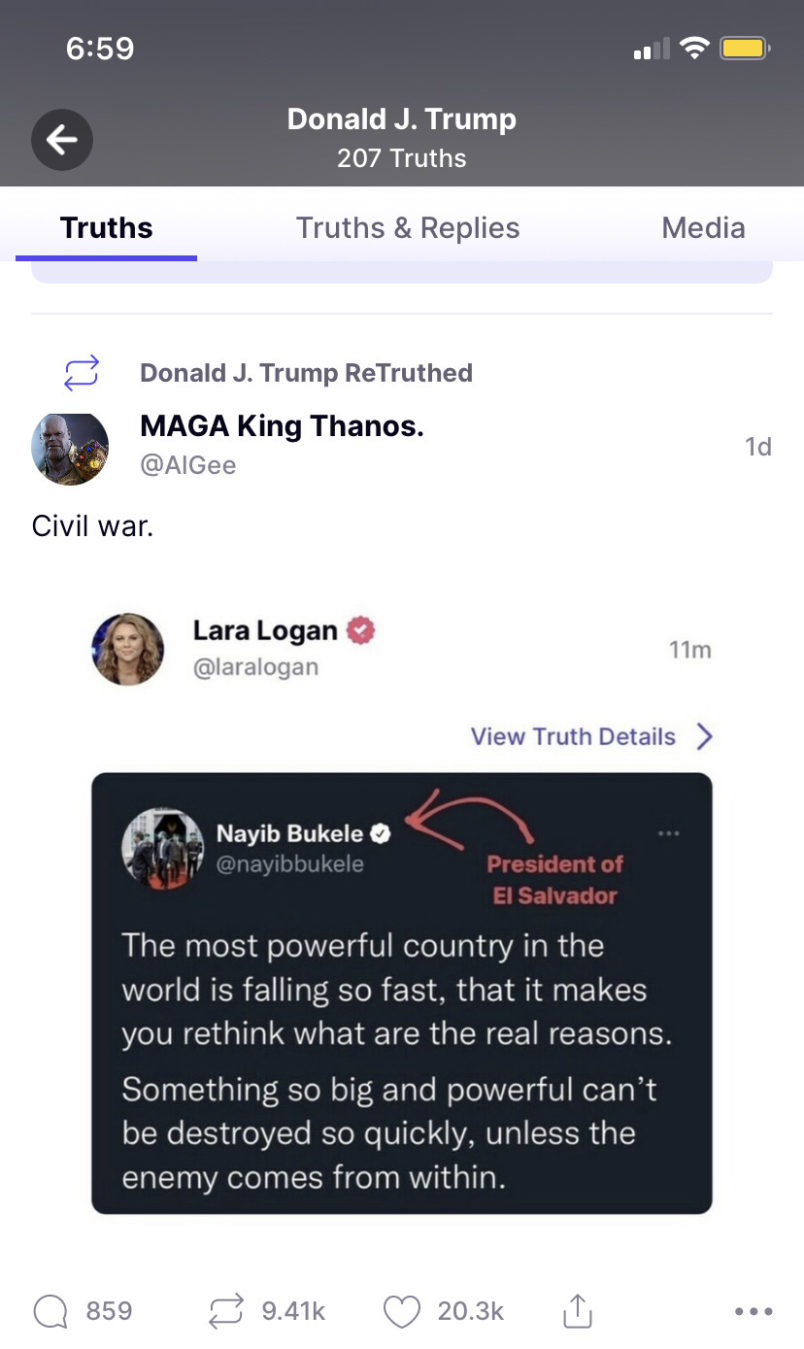This screenshot has width=804, height=1349.
Task: Tap the back arrow button
Action: click(x=62, y=140)
